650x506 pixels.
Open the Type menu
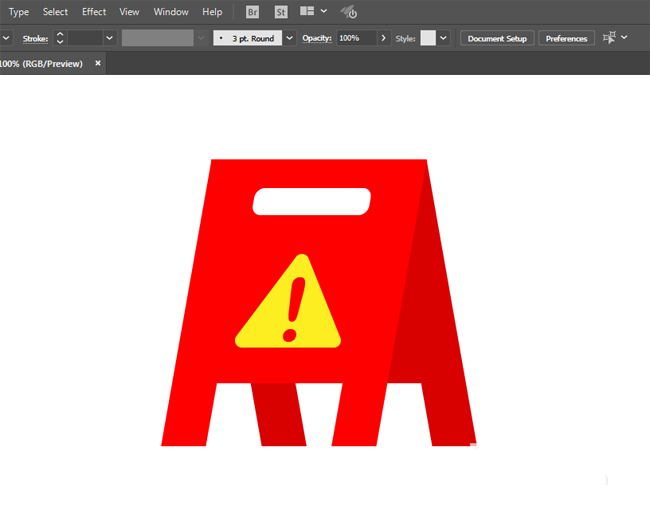tap(19, 12)
